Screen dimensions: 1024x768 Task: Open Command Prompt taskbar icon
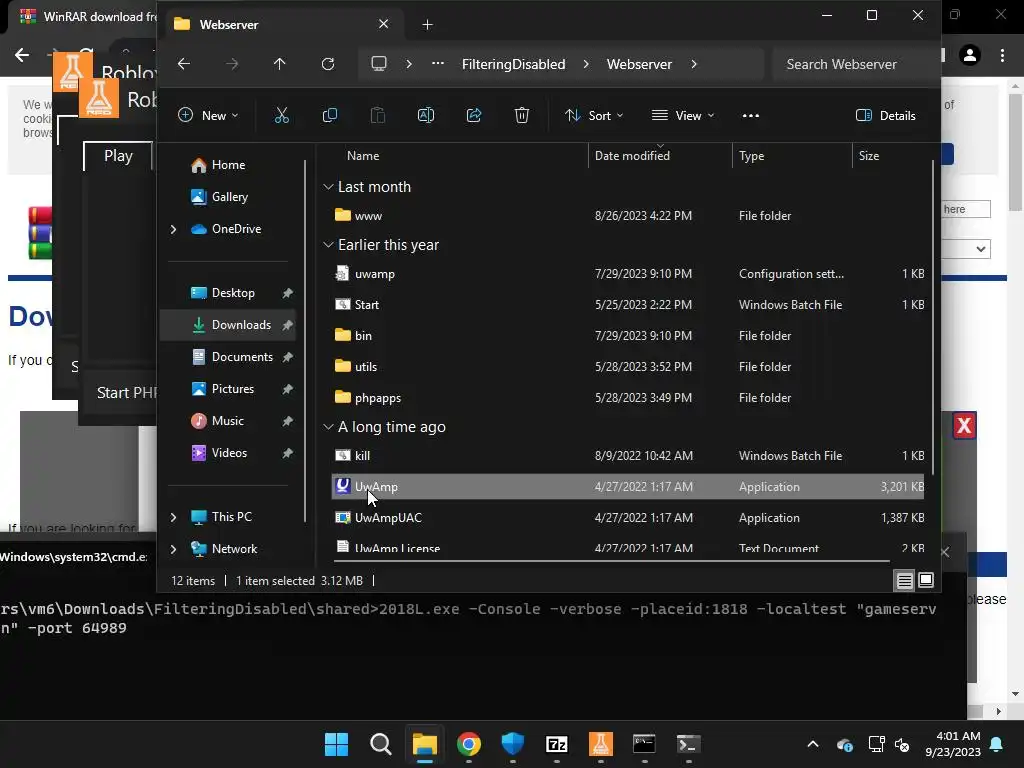click(x=645, y=744)
